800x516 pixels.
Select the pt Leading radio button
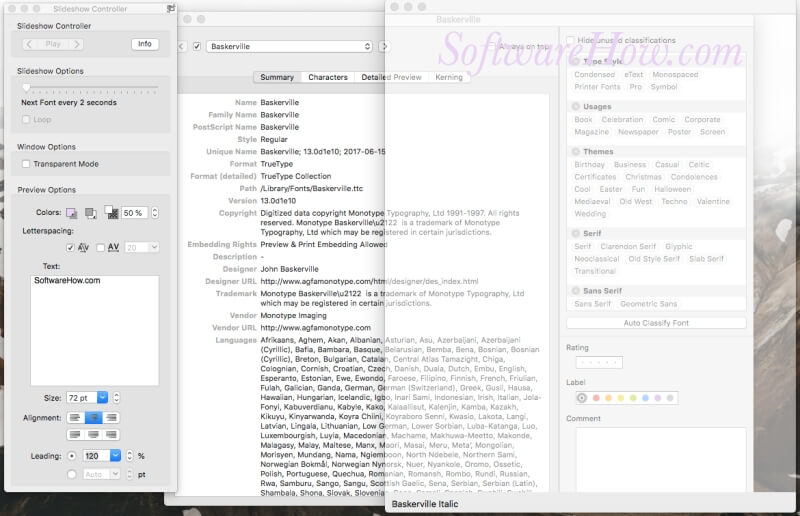(x=72, y=475)
